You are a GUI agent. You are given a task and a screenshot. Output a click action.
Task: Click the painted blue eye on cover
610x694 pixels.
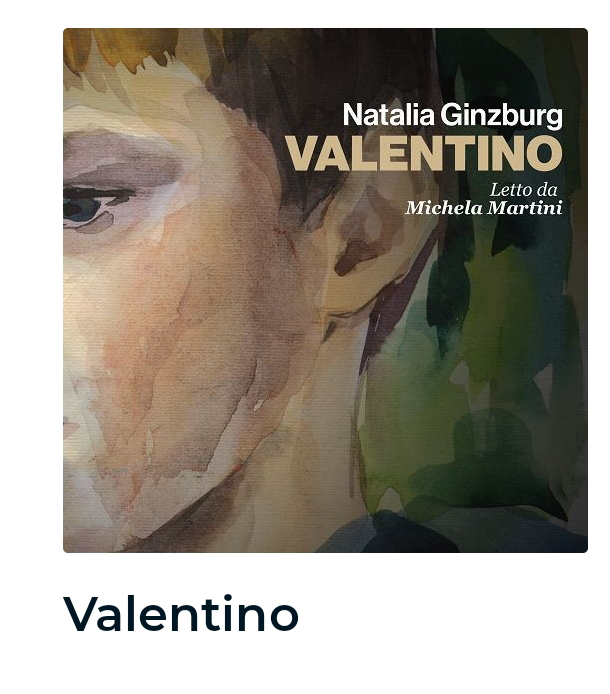click(x=82, y=209)
